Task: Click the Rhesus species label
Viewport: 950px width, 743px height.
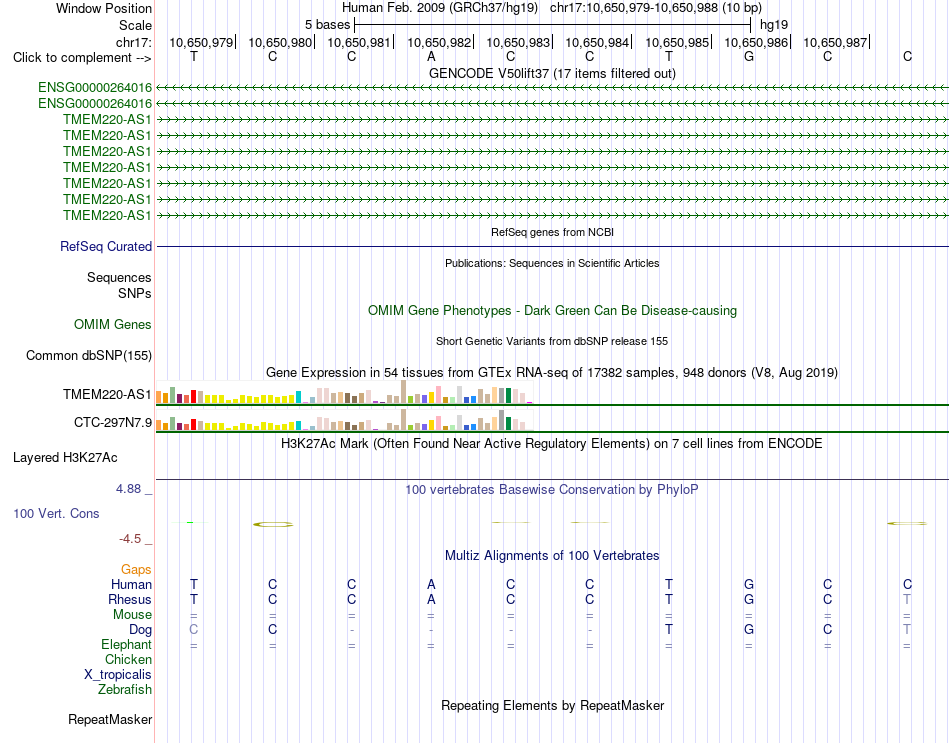Action: click(130, 599)
